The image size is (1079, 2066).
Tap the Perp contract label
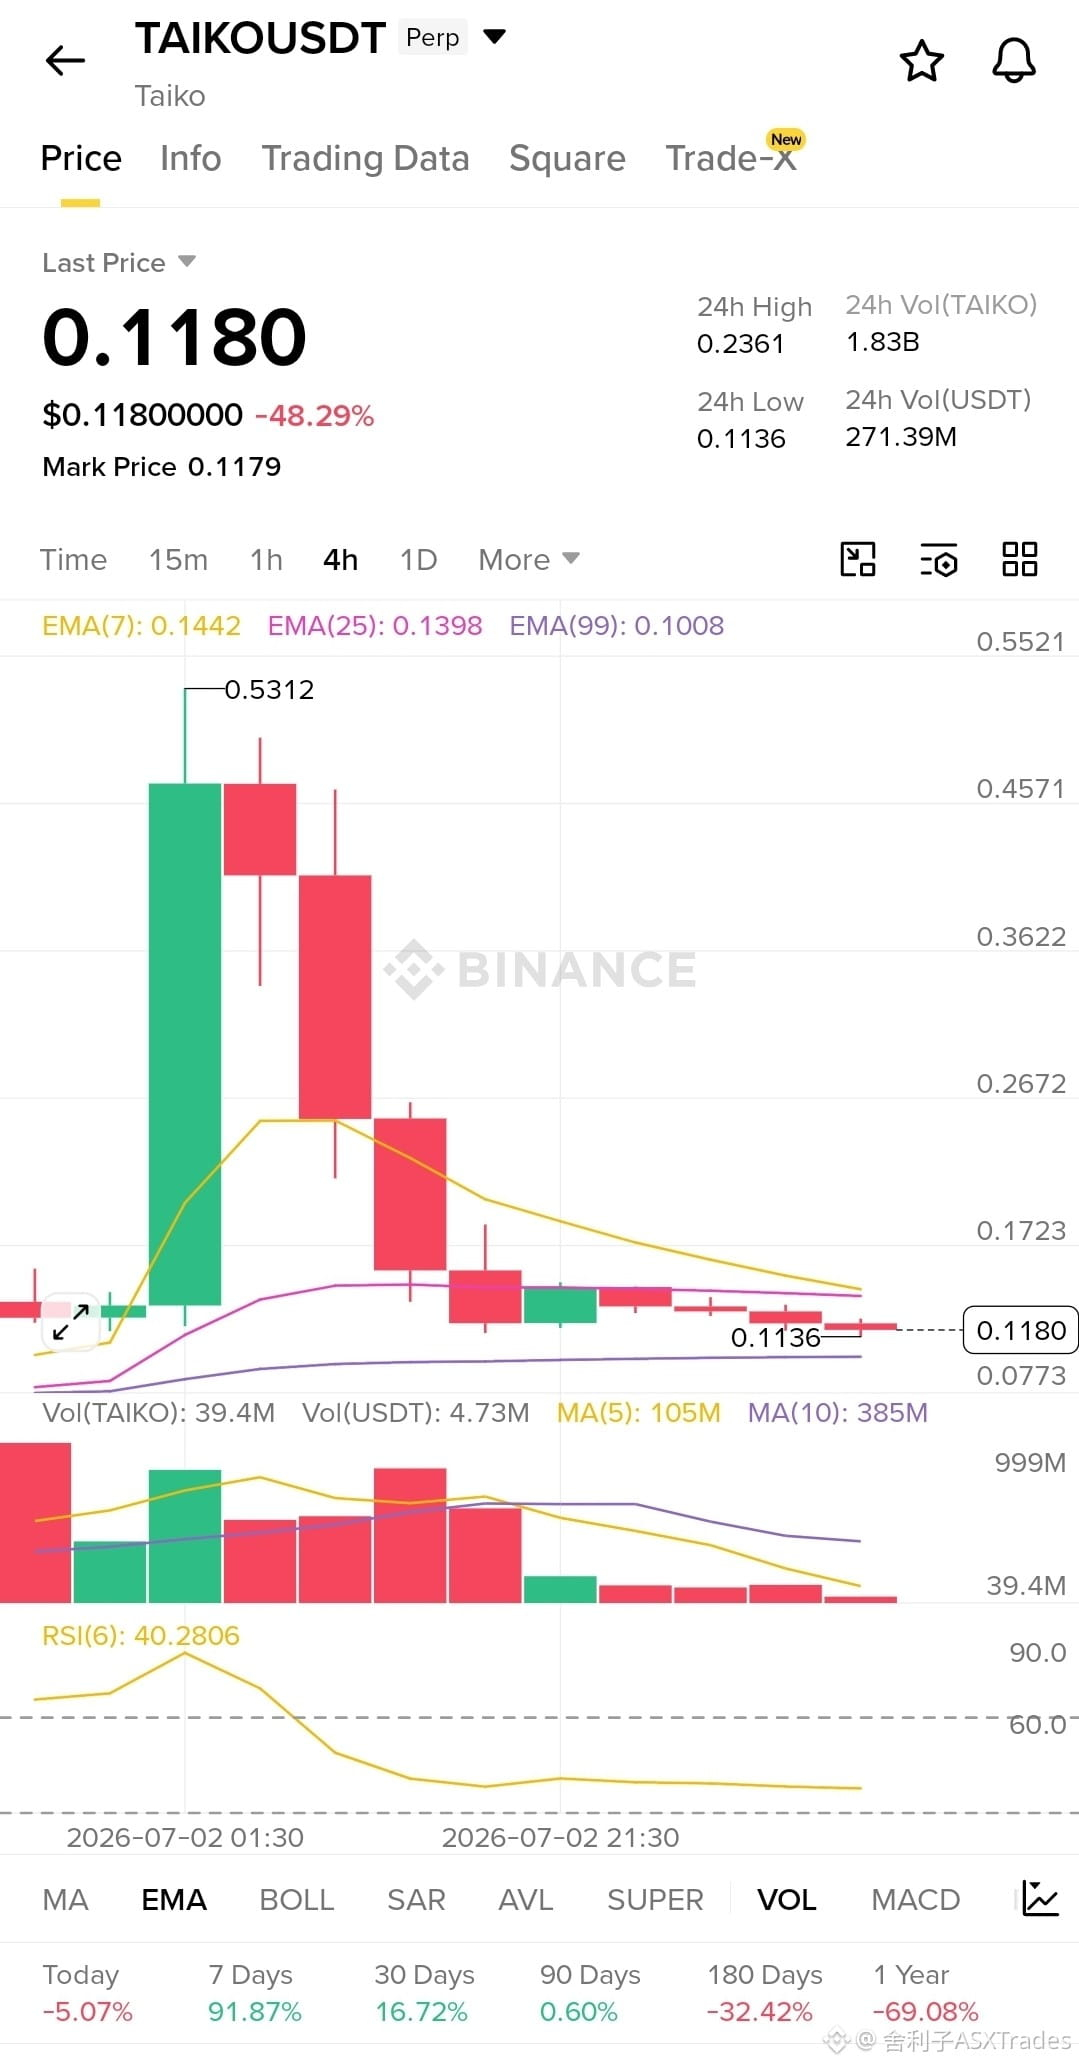click(x=433, y=37)
